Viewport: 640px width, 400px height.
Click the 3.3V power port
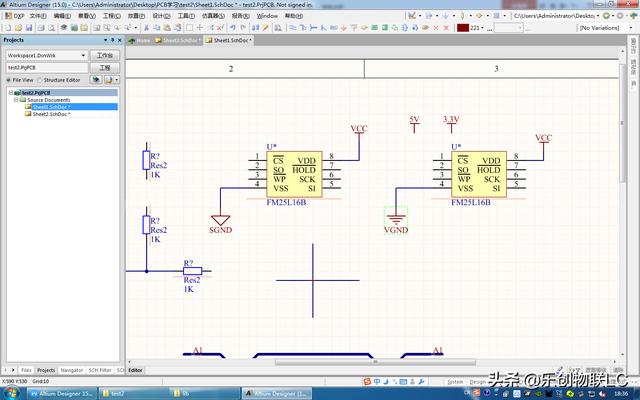pyautogui.click(x=451, y=124)
